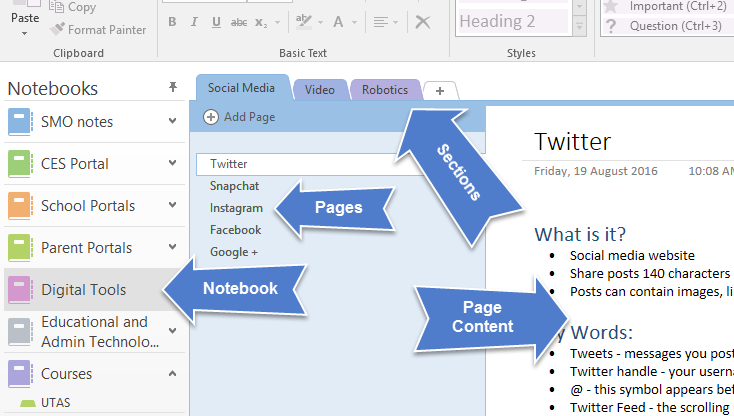Click the page date Friday, 19 August 2016

[x=595, y=171]
